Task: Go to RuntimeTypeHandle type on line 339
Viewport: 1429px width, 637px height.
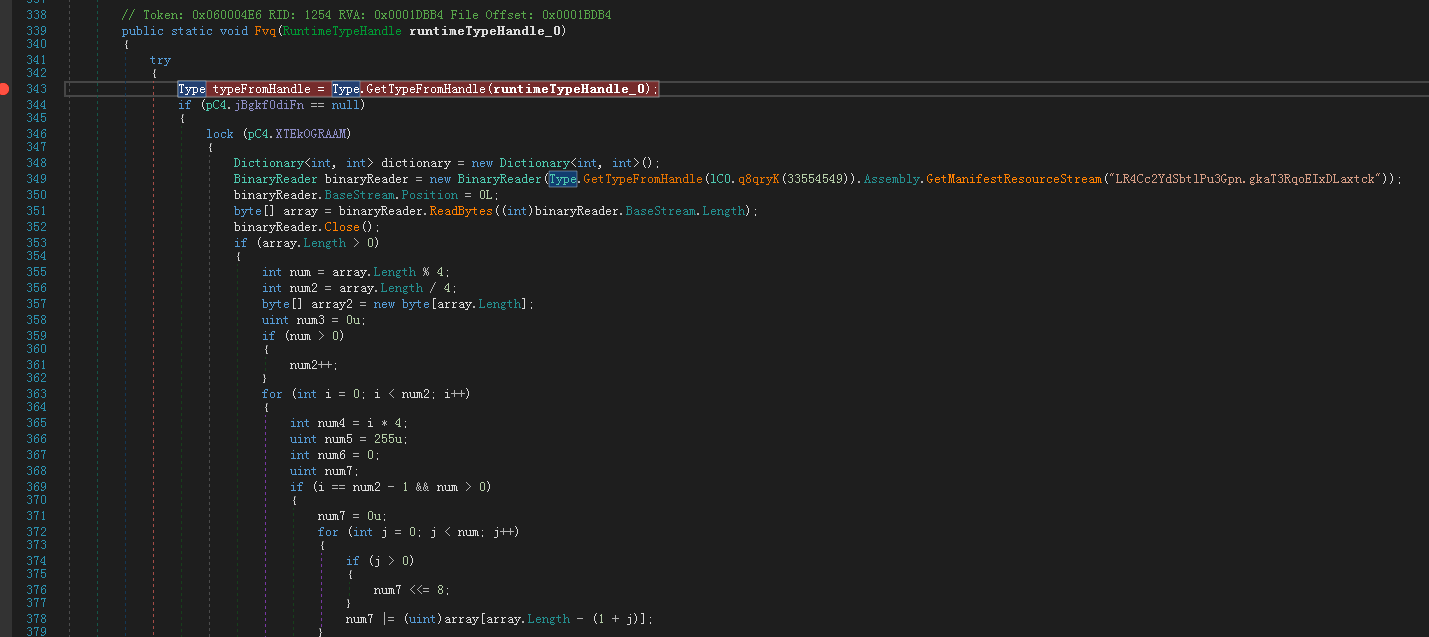Action: coord(343,31)
